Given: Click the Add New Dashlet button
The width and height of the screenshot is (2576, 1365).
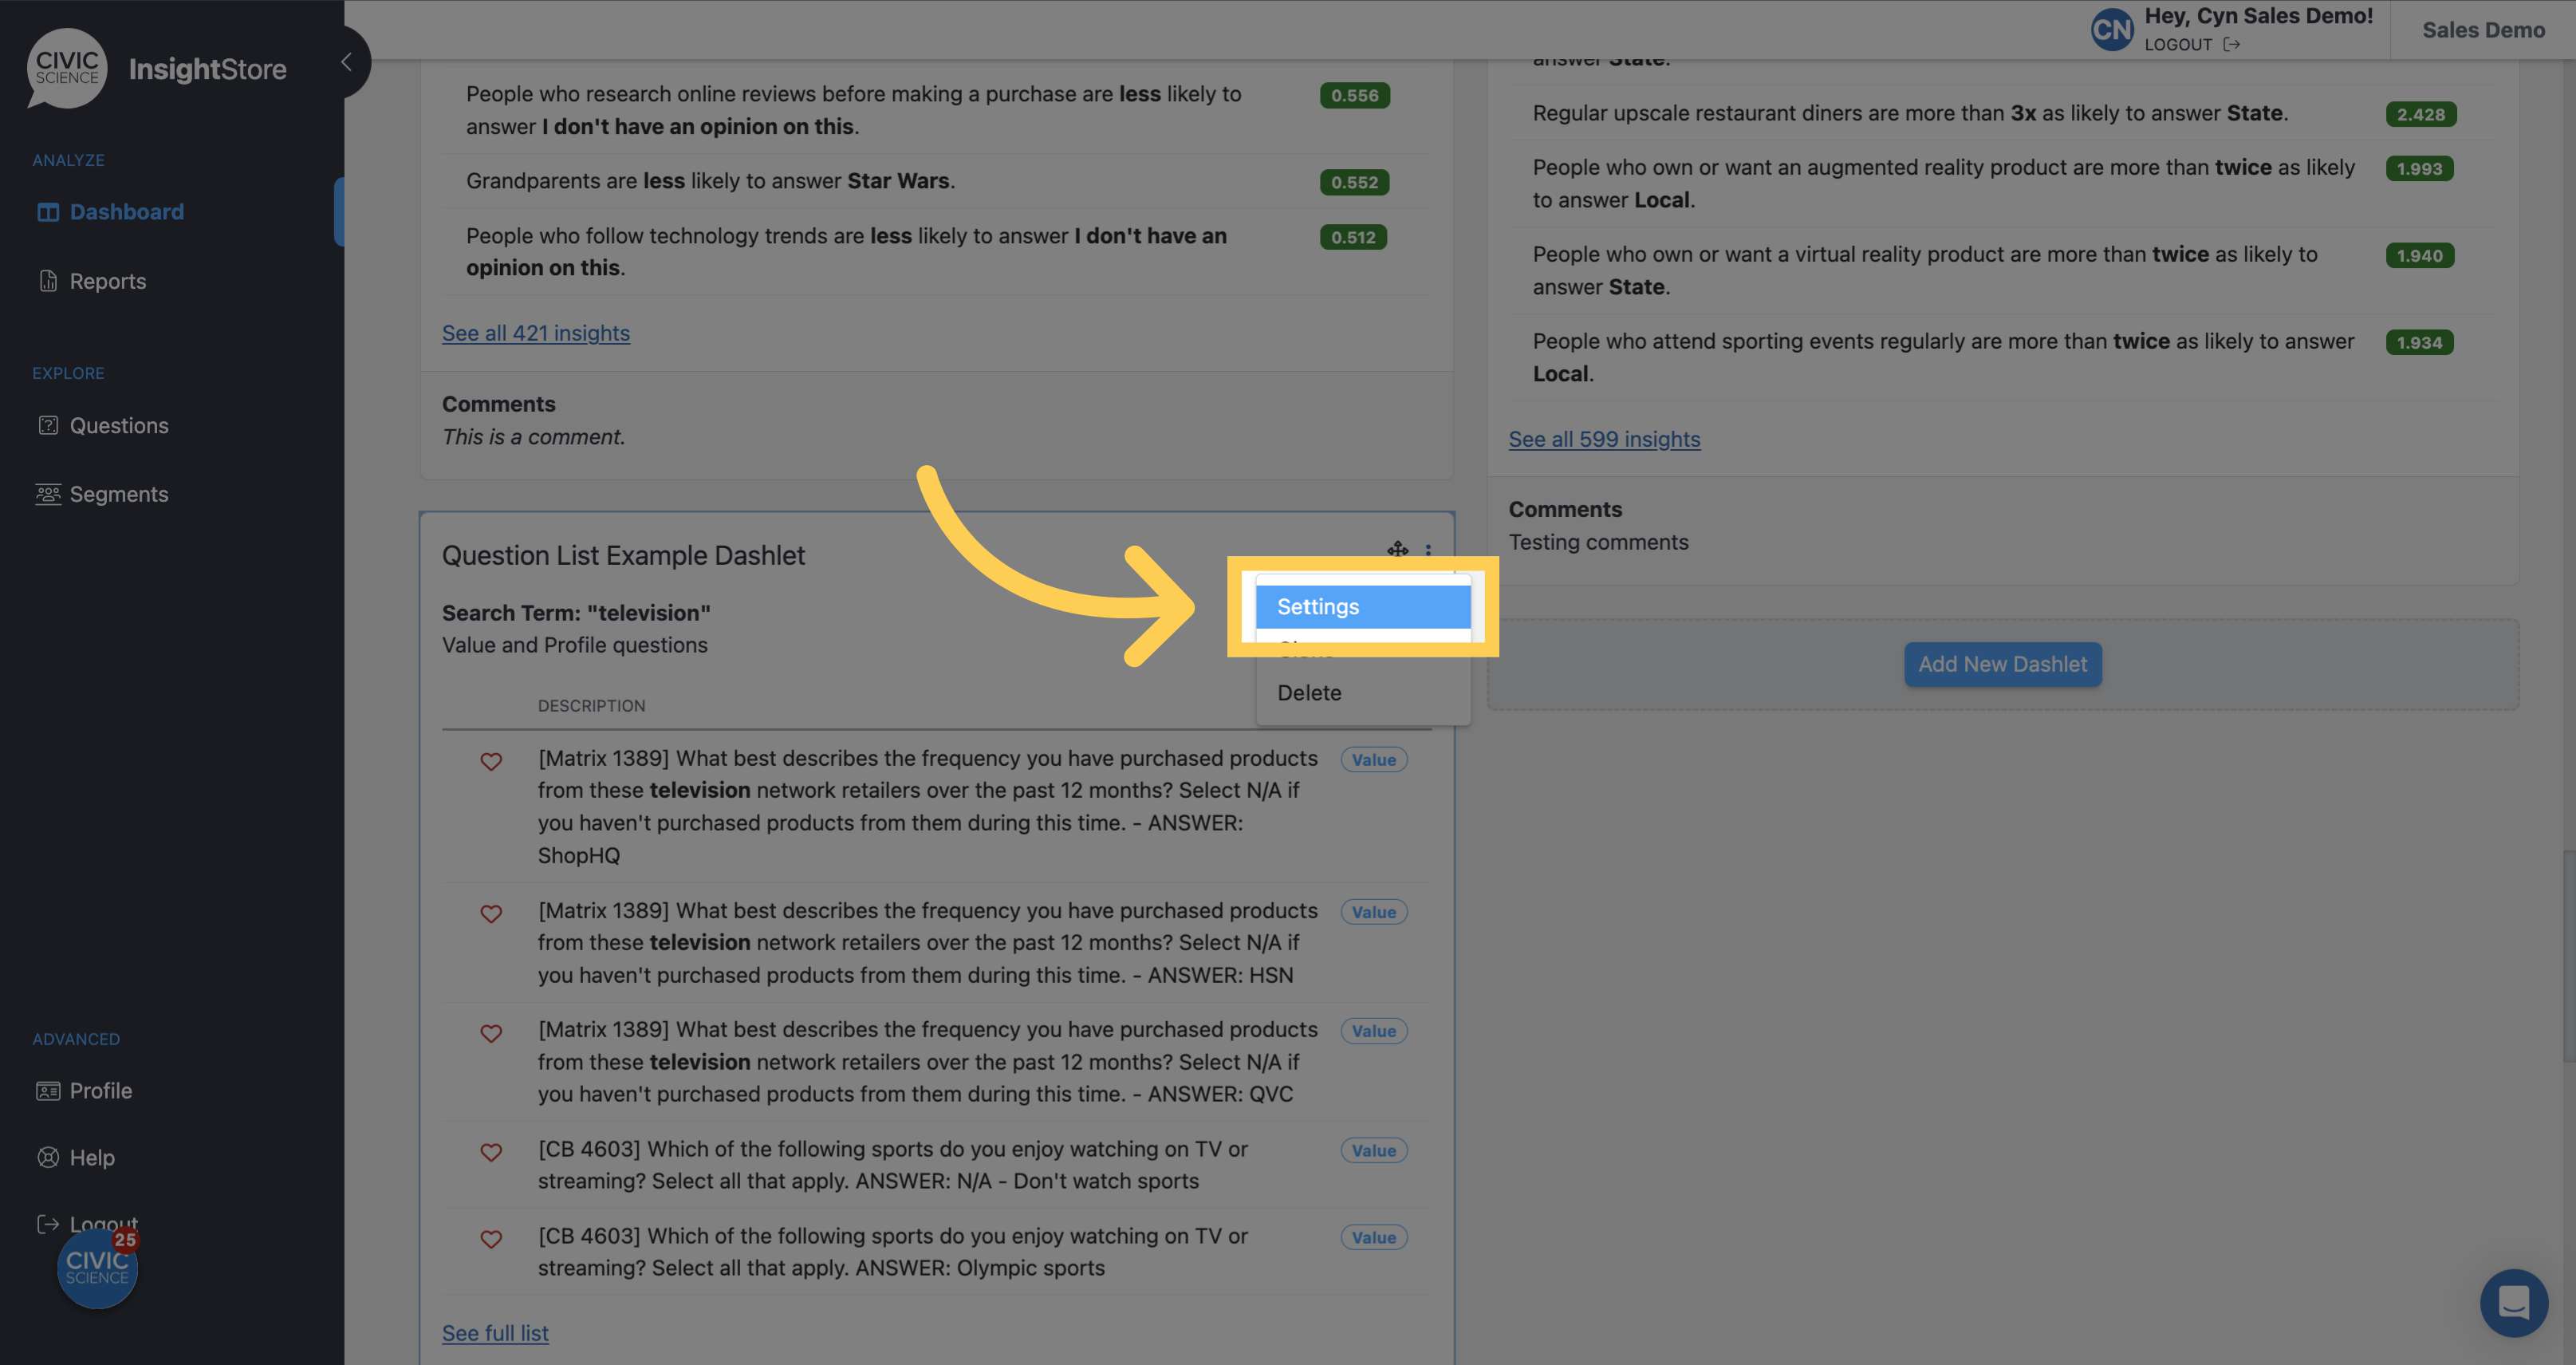Looking at the screenshot, I should click(2003, 665).
